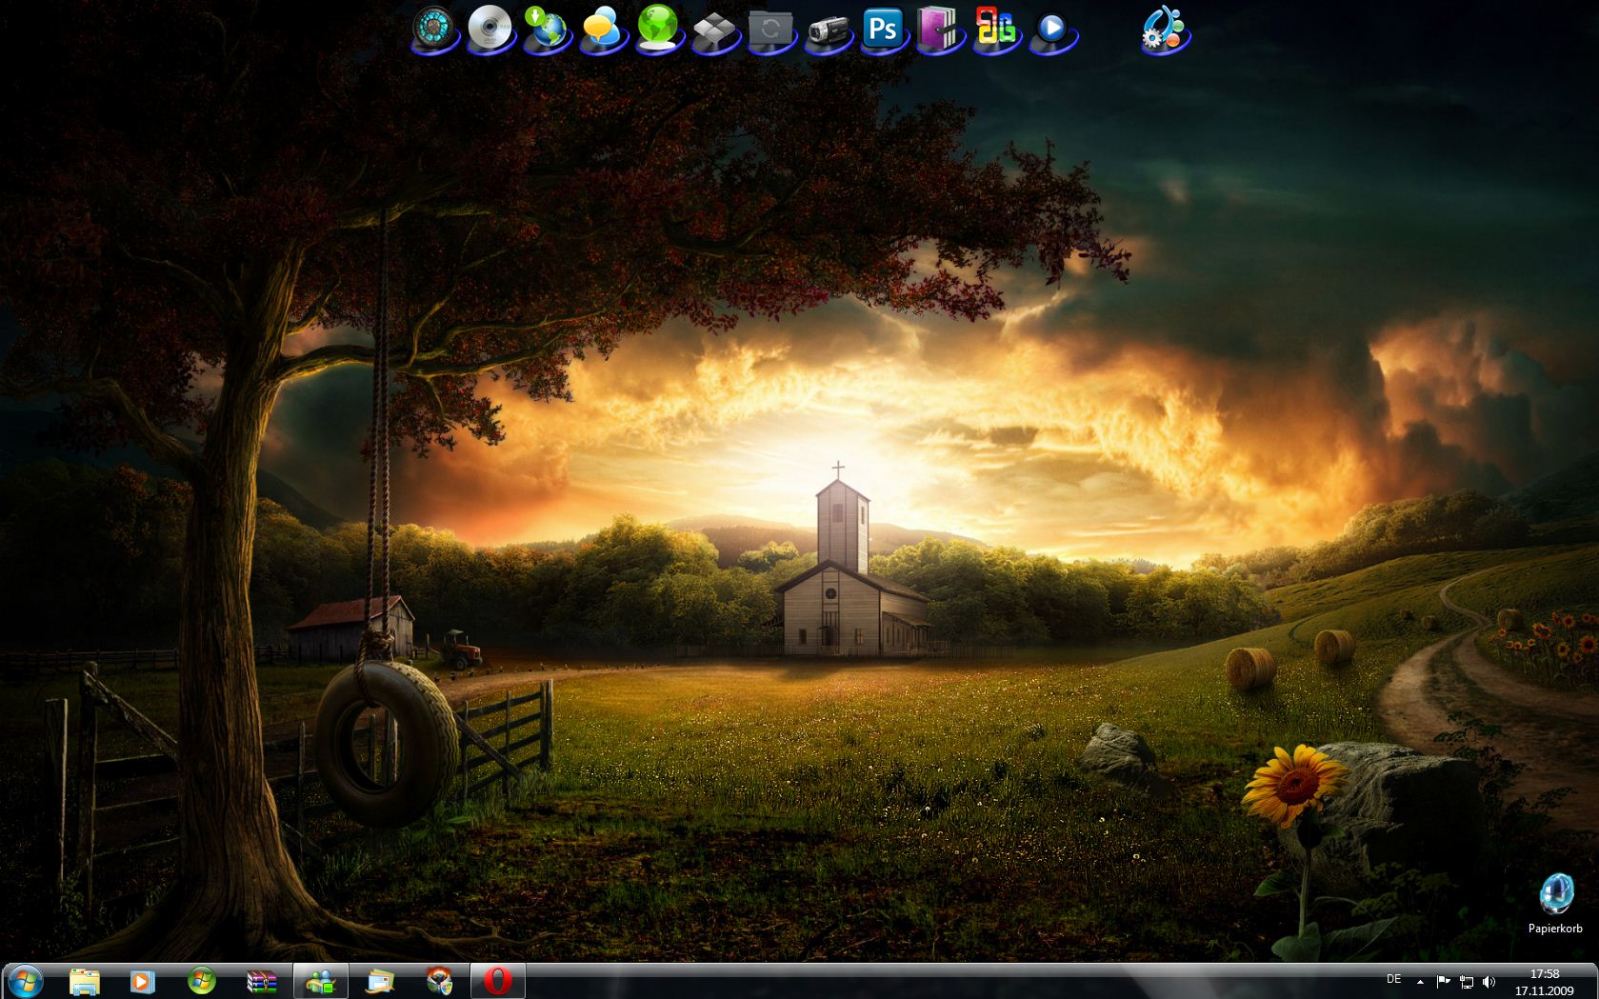This screenshot has height=999, width=1599.
Task: Launch the silver CD disc dock icon
Action: coord(490,28)
